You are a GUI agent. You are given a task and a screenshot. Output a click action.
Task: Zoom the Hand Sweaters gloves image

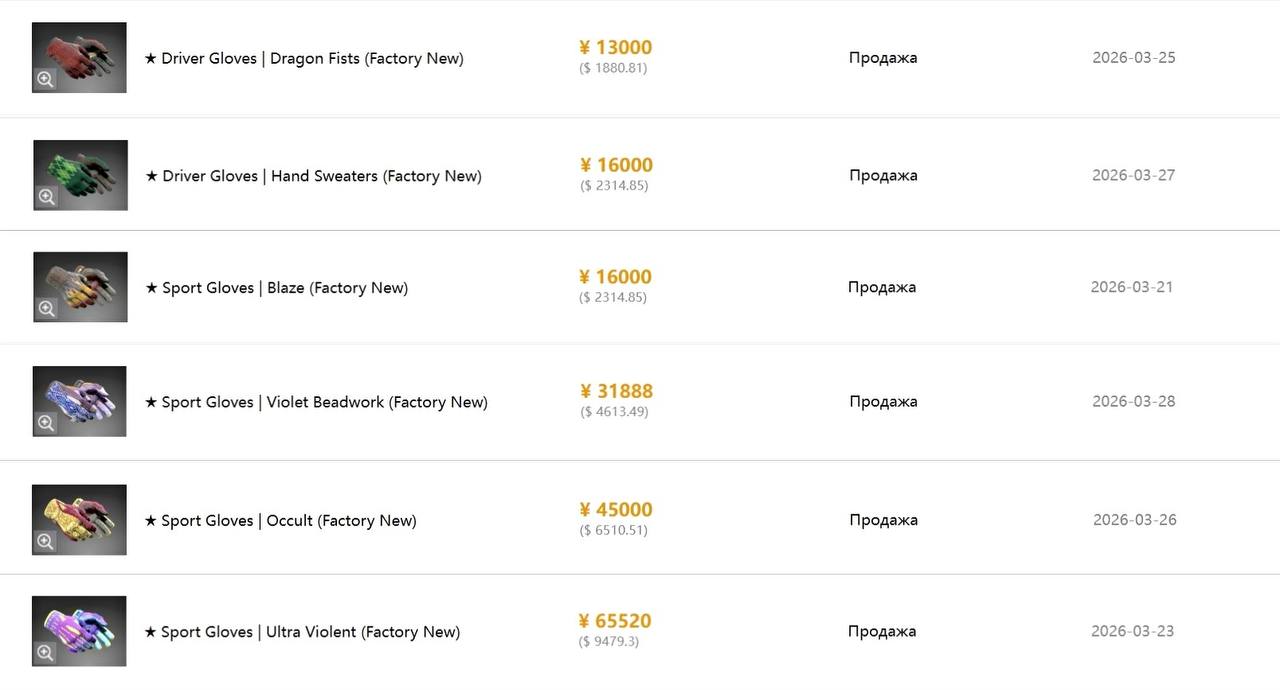click(46, 197)
